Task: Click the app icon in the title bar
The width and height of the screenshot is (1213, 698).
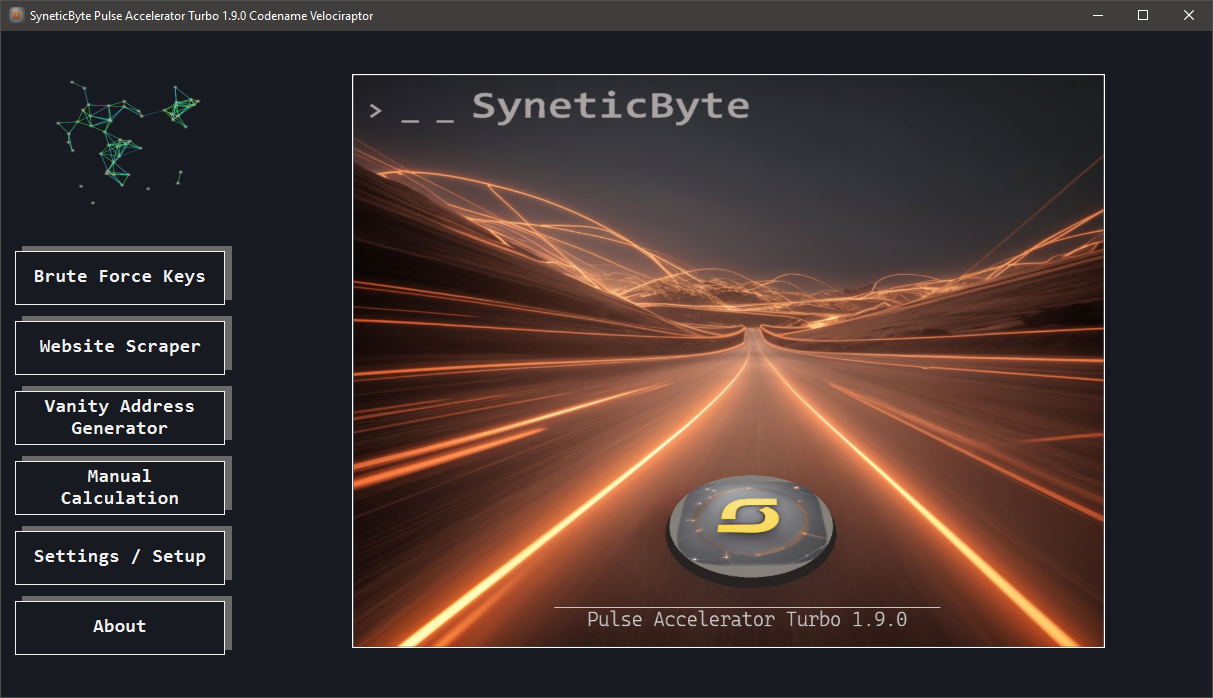Action: (16, 15)
